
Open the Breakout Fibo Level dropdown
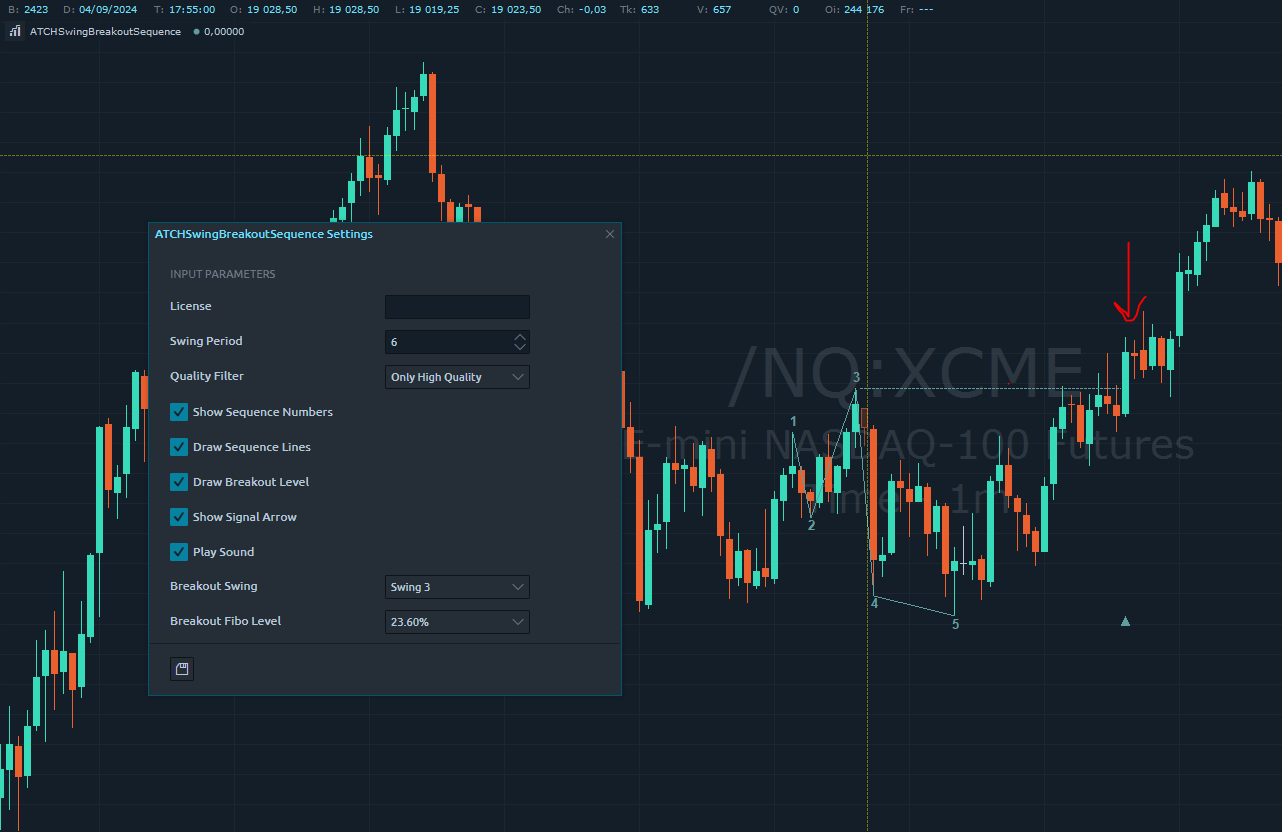pyautogui.click(x=457, y=622)
